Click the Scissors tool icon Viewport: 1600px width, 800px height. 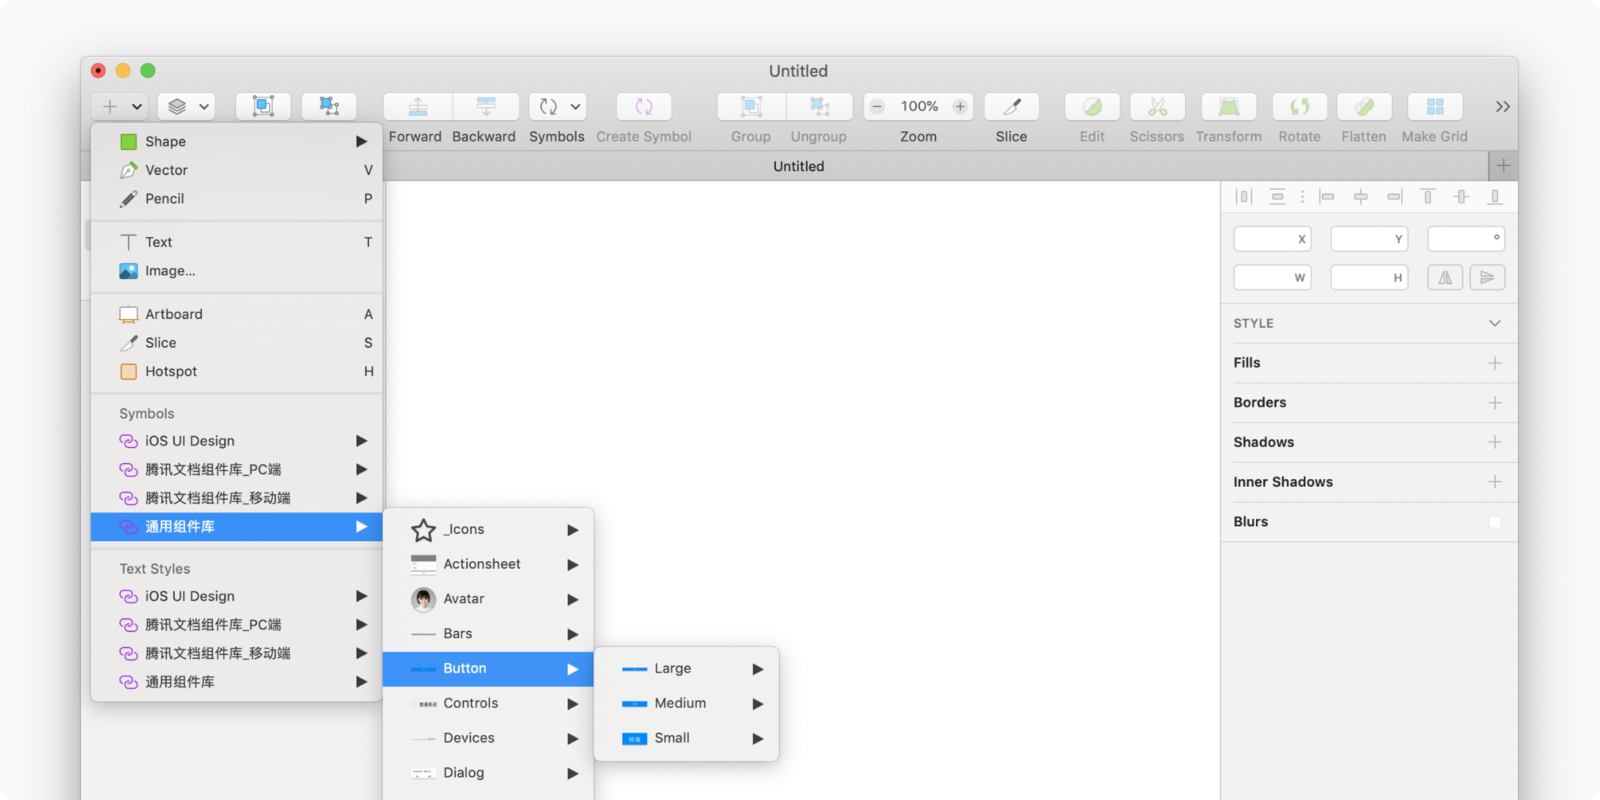pyautogui.click(x=1157, y=107)
